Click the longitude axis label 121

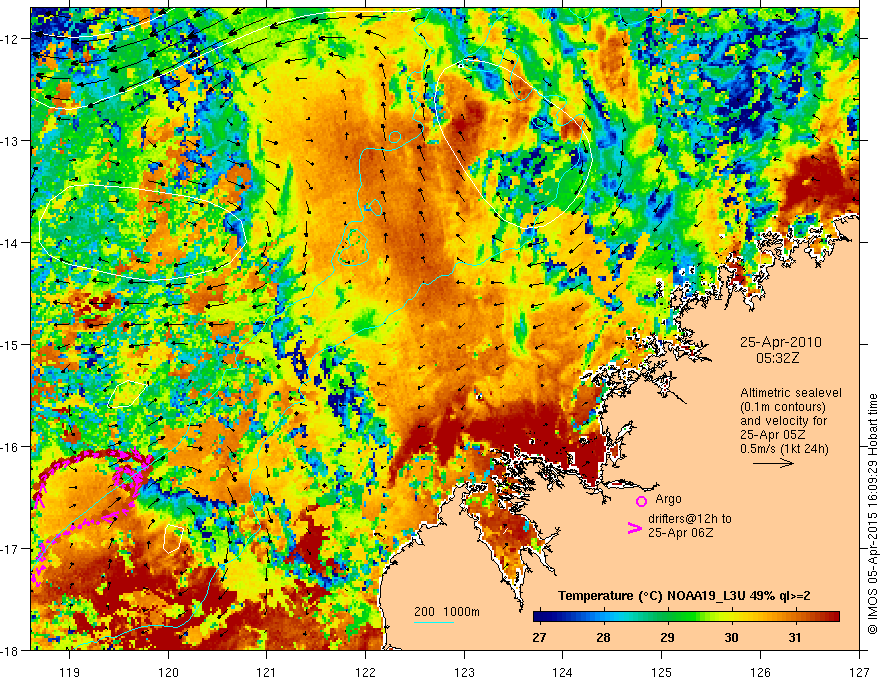[x=267, y=672]
